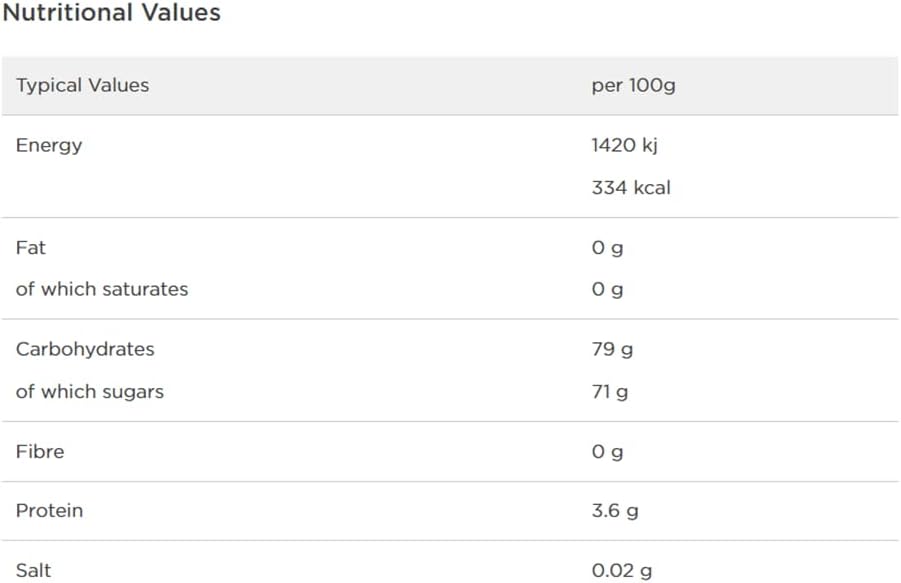Click the Energy row label
901x583 pixels.
click(x=49, y=145)
